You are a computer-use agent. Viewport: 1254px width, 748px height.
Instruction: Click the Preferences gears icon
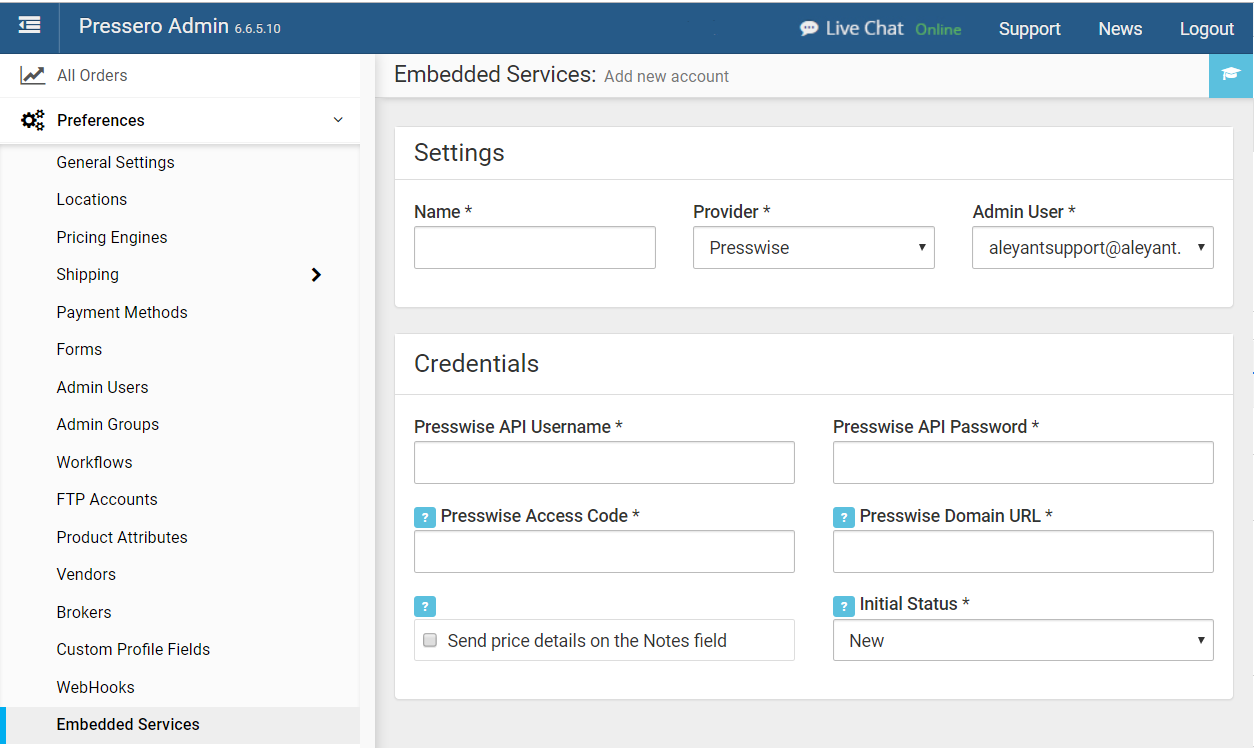coord(33,120)
